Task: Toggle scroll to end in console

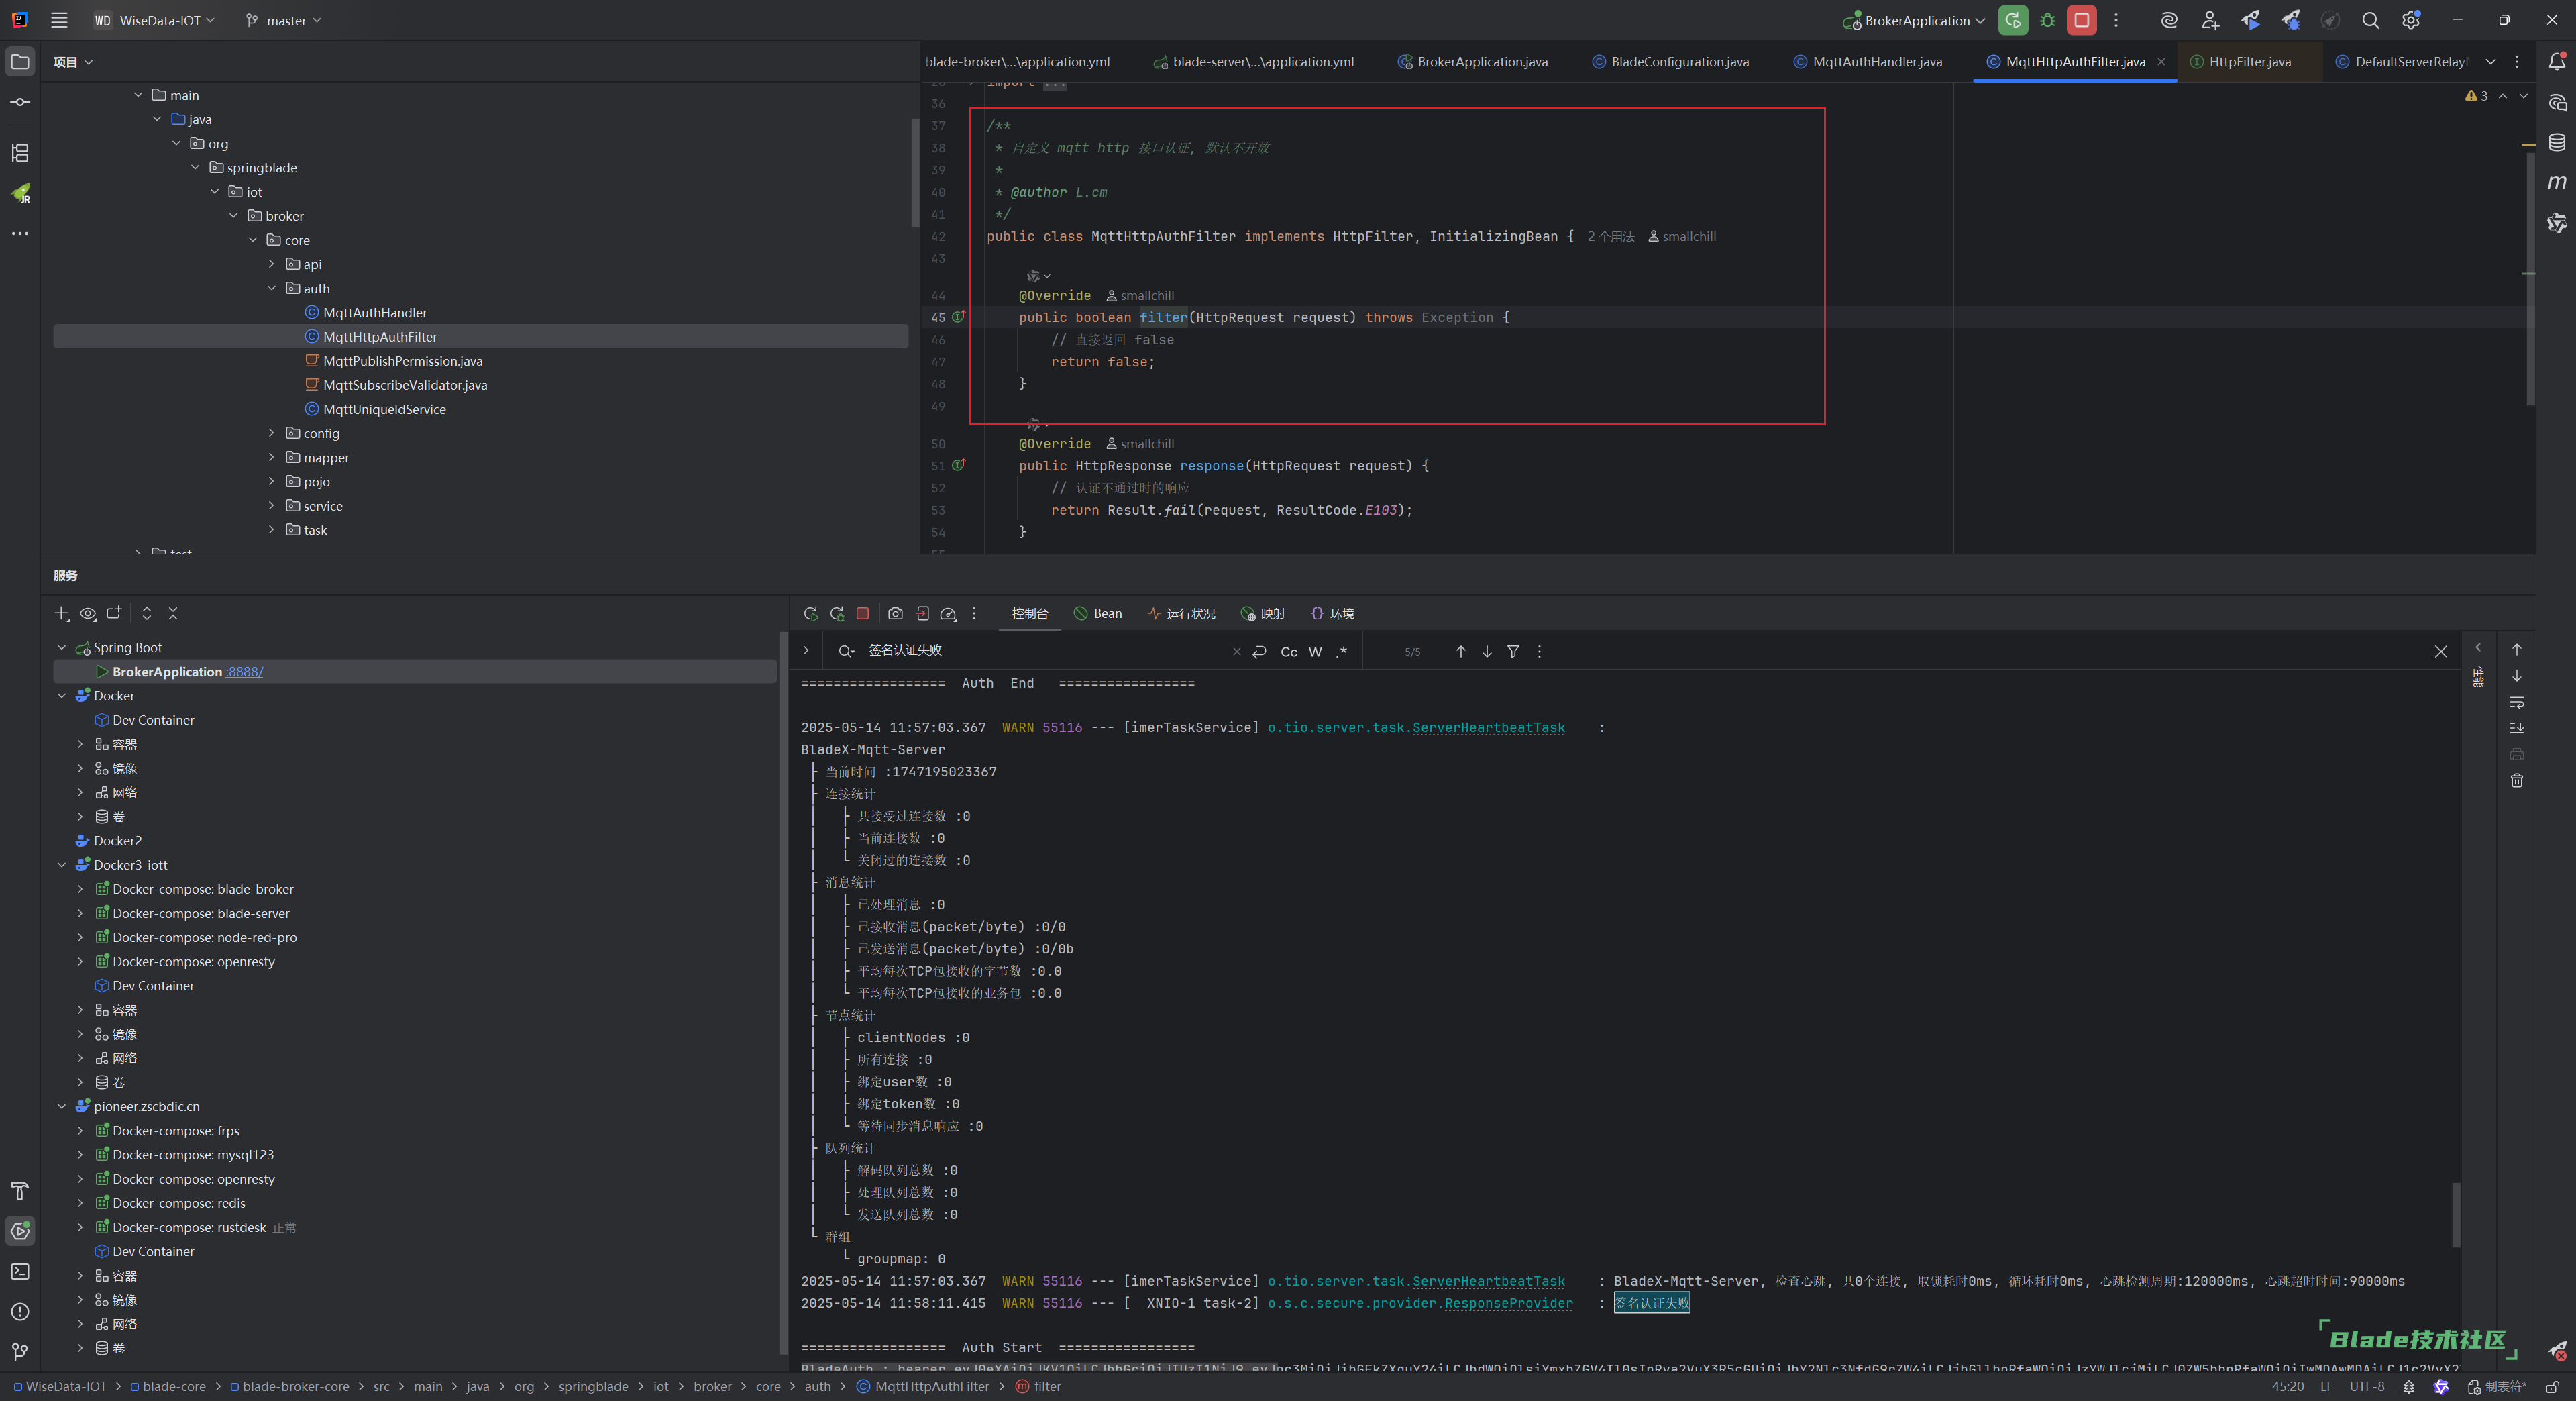Action: click(2517, 728)
